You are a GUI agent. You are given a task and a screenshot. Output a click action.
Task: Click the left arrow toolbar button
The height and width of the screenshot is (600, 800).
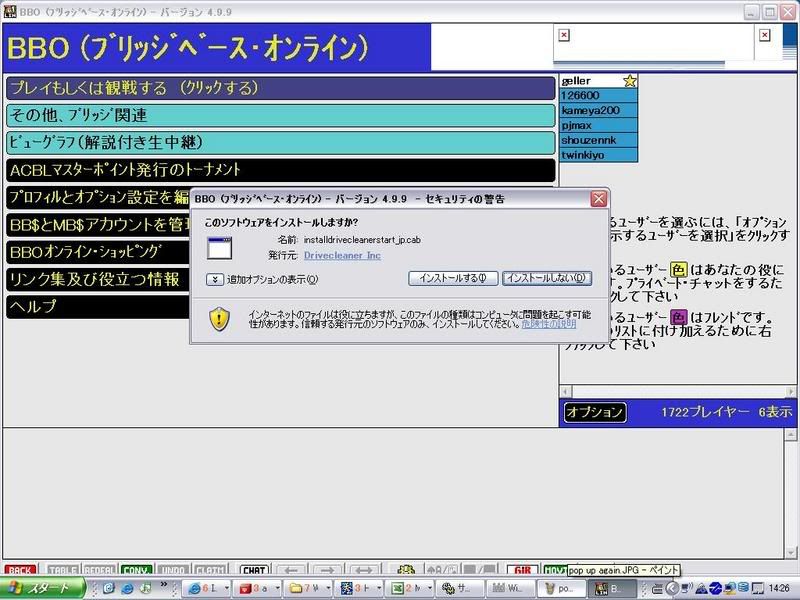[291, 570]
